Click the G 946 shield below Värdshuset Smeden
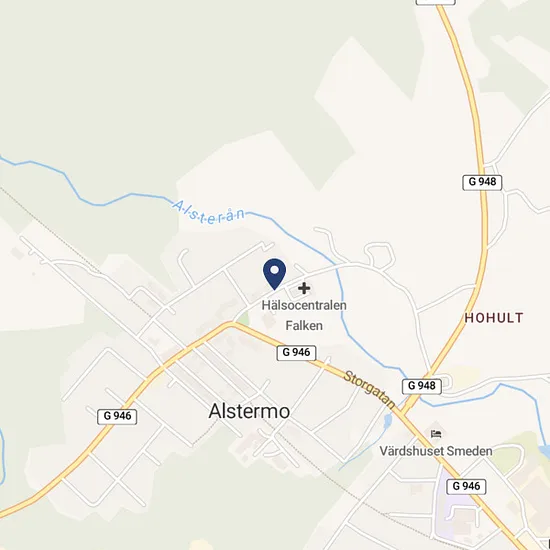Image resolution: width=550 pixels, height=550 pixels. [x=466, y=486]
